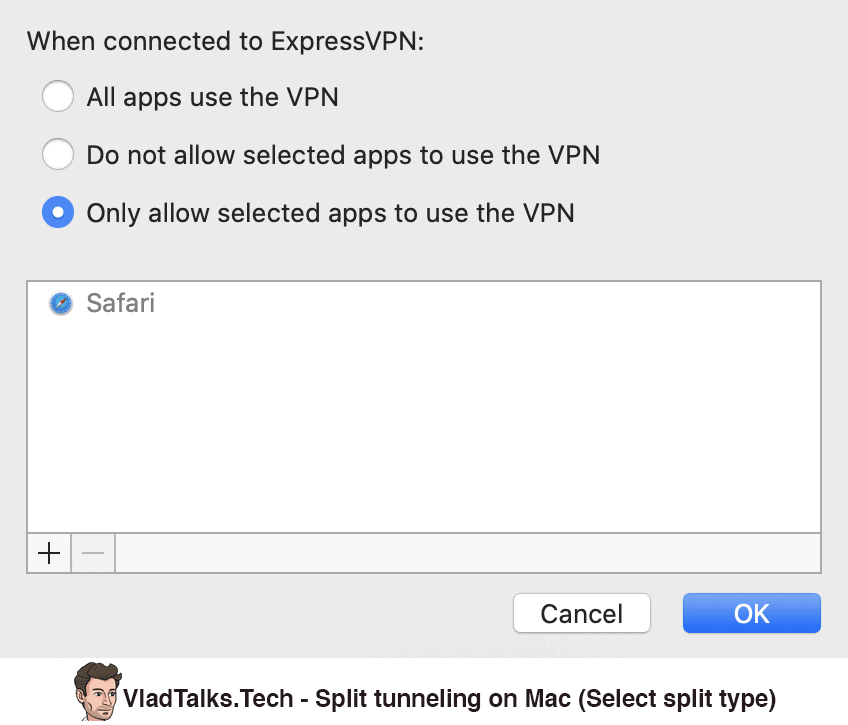Screen dimensions: 848x725
Task: Choose 'Do not allow selected apps' radio button
Action: click(58, 154)
